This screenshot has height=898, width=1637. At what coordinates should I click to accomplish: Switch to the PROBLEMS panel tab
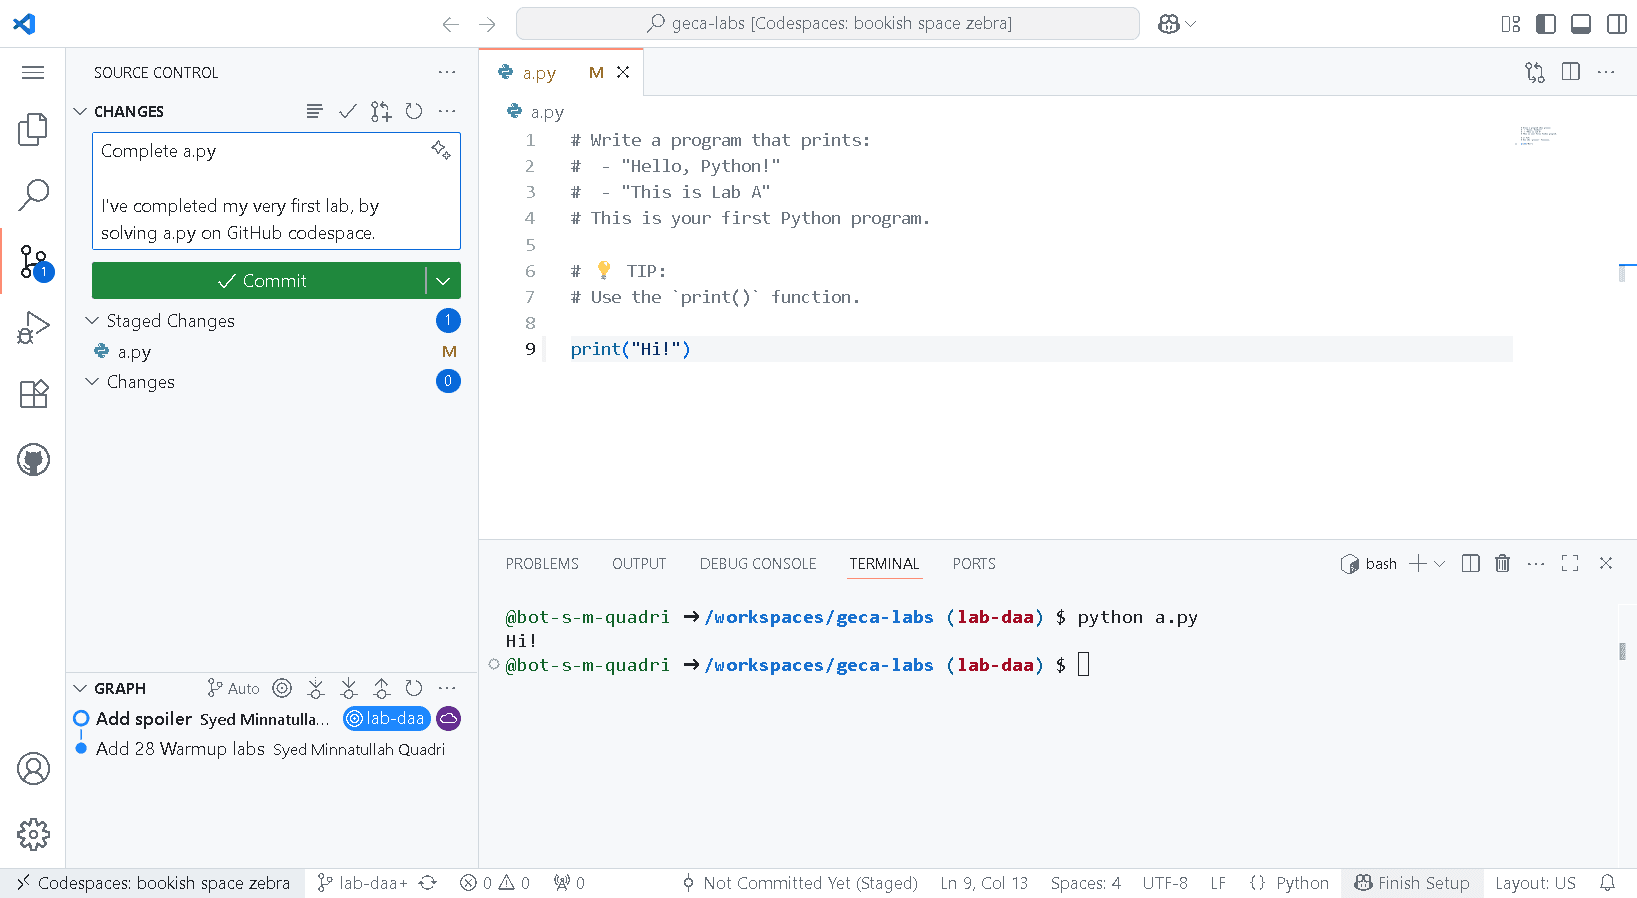click(x=542, y=564)
